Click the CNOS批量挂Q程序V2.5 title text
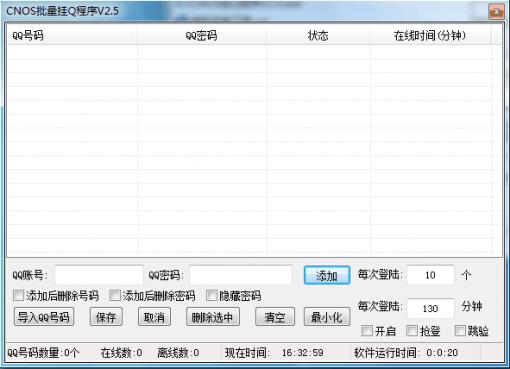The image size is (510, 369). click(62, 11)
